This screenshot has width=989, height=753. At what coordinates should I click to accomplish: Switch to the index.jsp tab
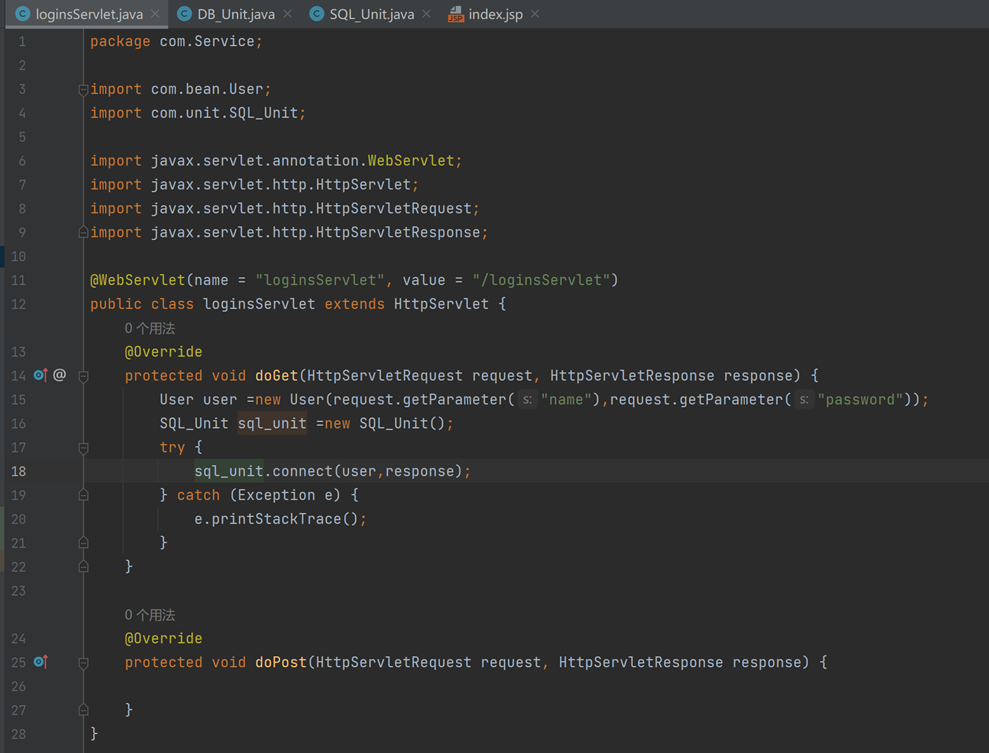click(494, 14)
